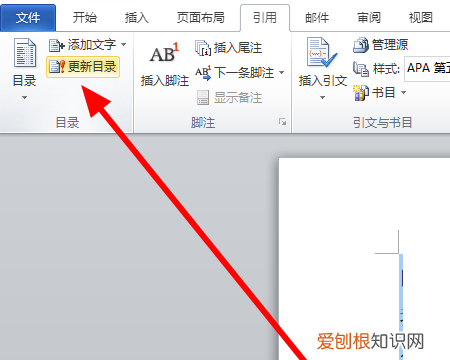Click the 样式 style icon
The height and width of the screenshot is (360, 450).
(x=361, y=69)
